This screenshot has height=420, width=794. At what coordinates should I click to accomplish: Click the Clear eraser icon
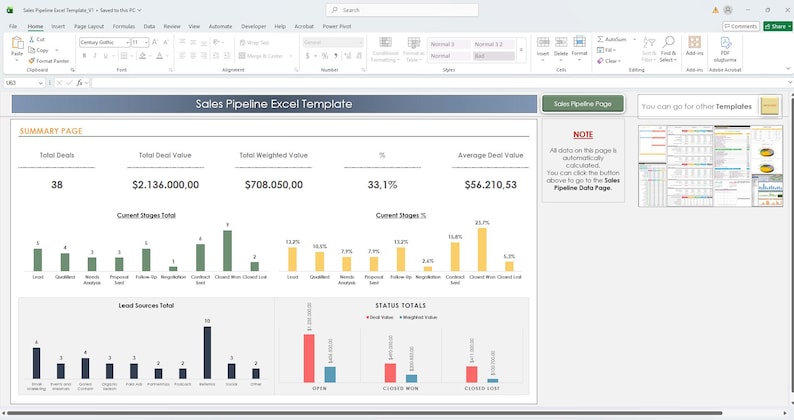600,61
